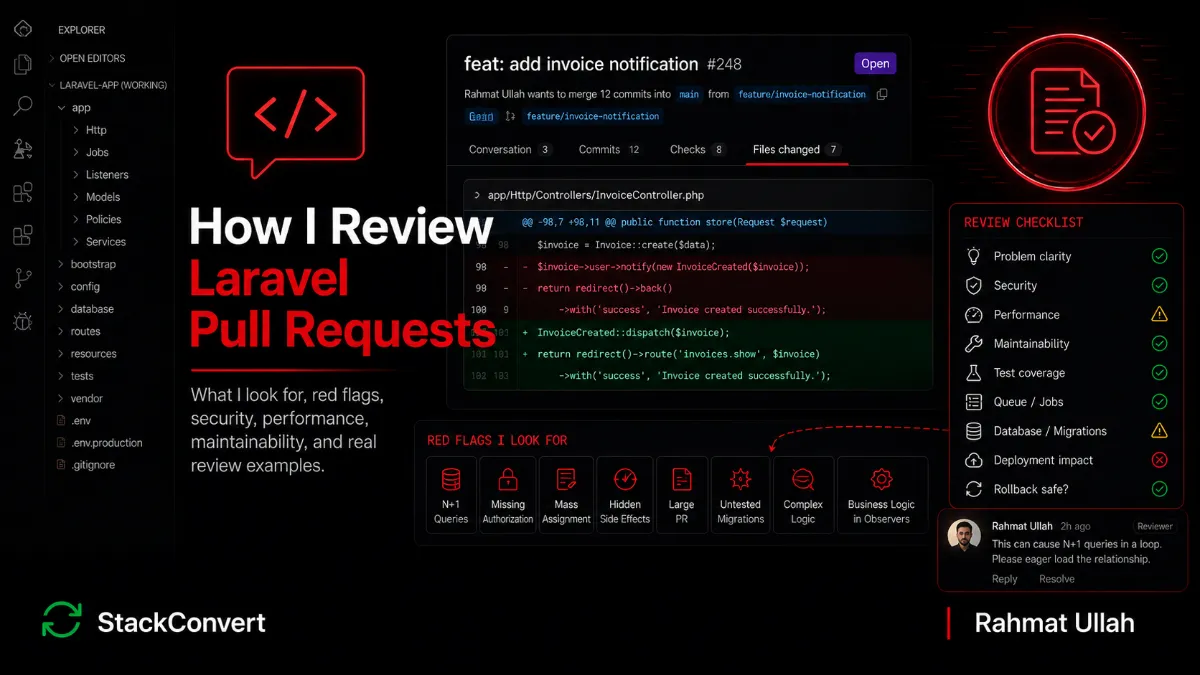Click the Open status badge

point(875,64)
